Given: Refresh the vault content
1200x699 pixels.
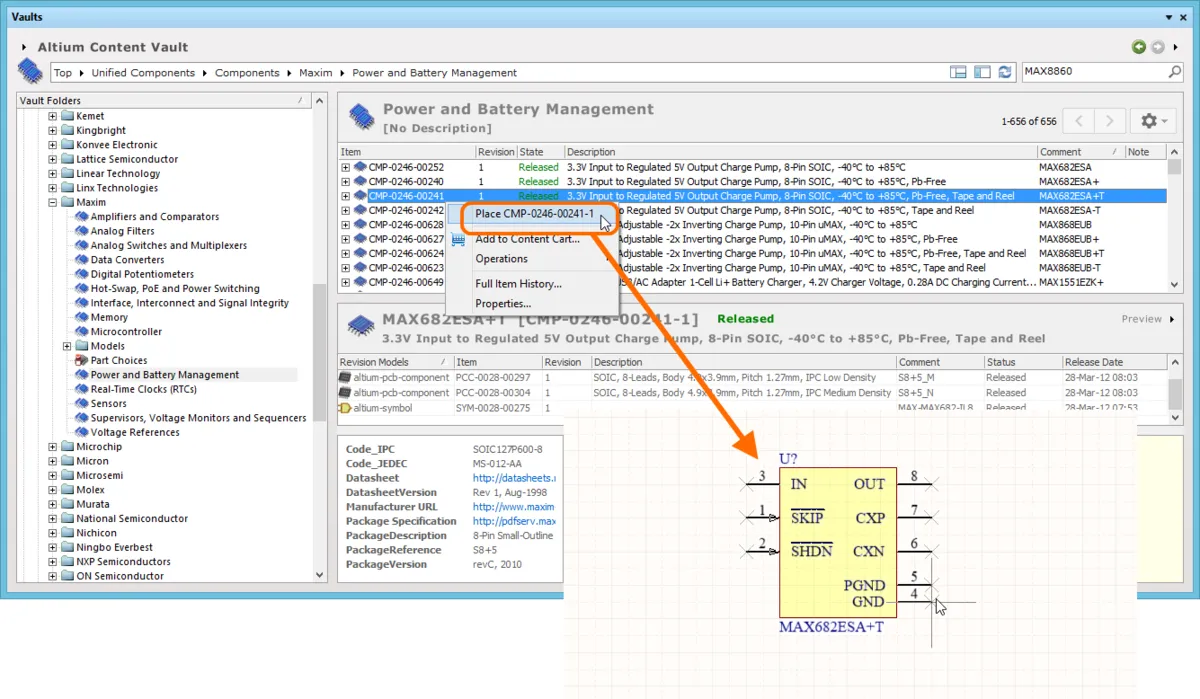Looking at the screenshot, I should click(1005, 72).
